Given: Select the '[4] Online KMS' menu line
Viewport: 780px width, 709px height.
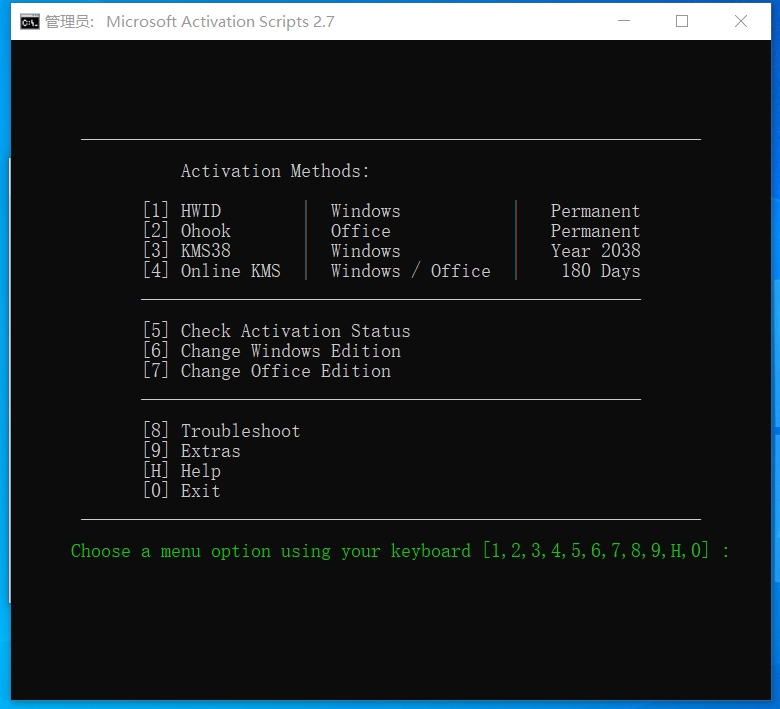Looking at the screenshot, I should (212, 271).
